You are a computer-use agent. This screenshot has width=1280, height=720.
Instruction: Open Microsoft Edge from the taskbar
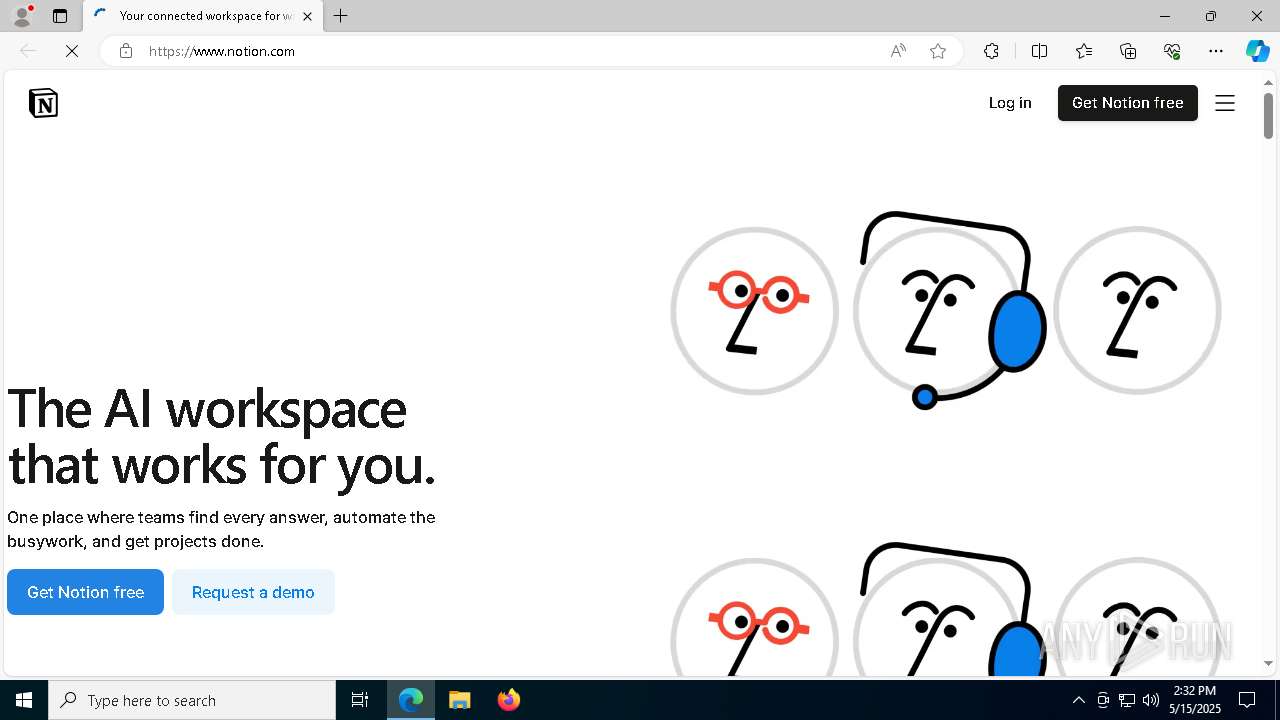click(x=411, y=700)
